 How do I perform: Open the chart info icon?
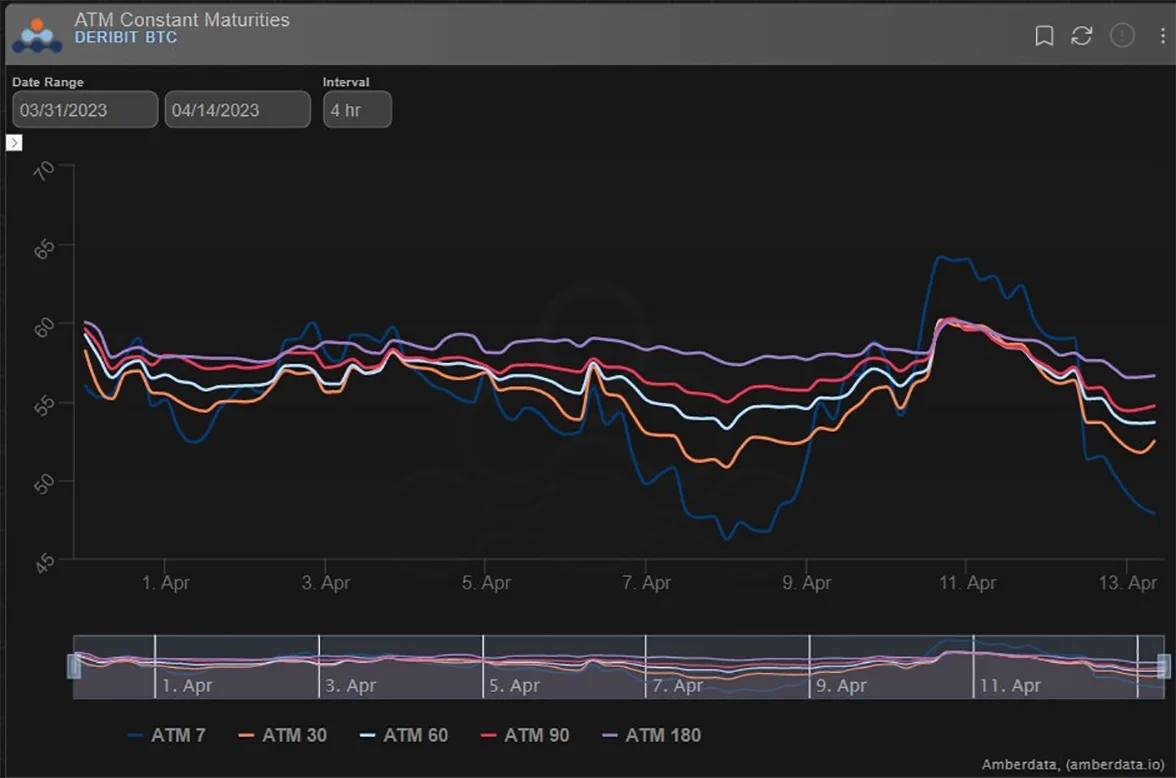pyautogui.click(x=1122, y=35)
